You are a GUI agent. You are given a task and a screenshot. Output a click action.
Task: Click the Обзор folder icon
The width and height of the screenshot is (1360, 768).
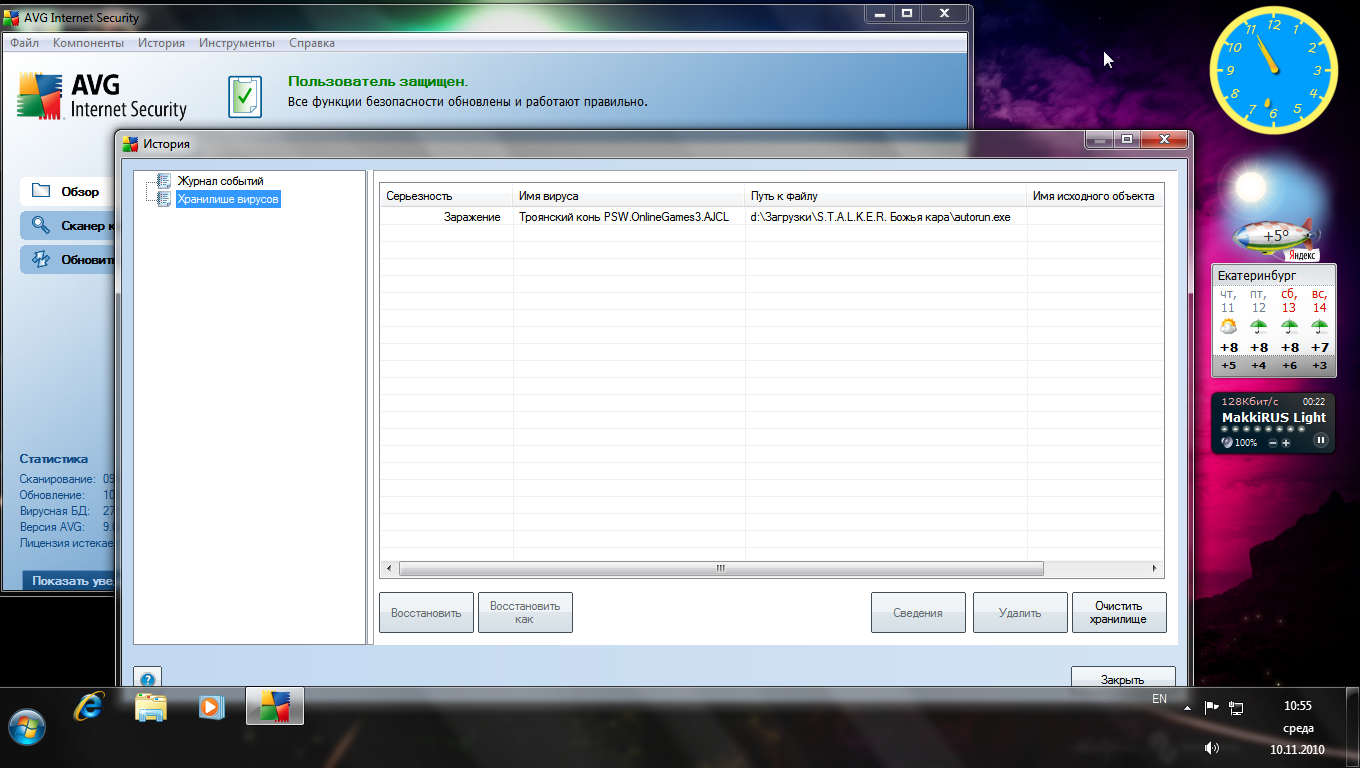pyautogui.click(x=40, y=191)
